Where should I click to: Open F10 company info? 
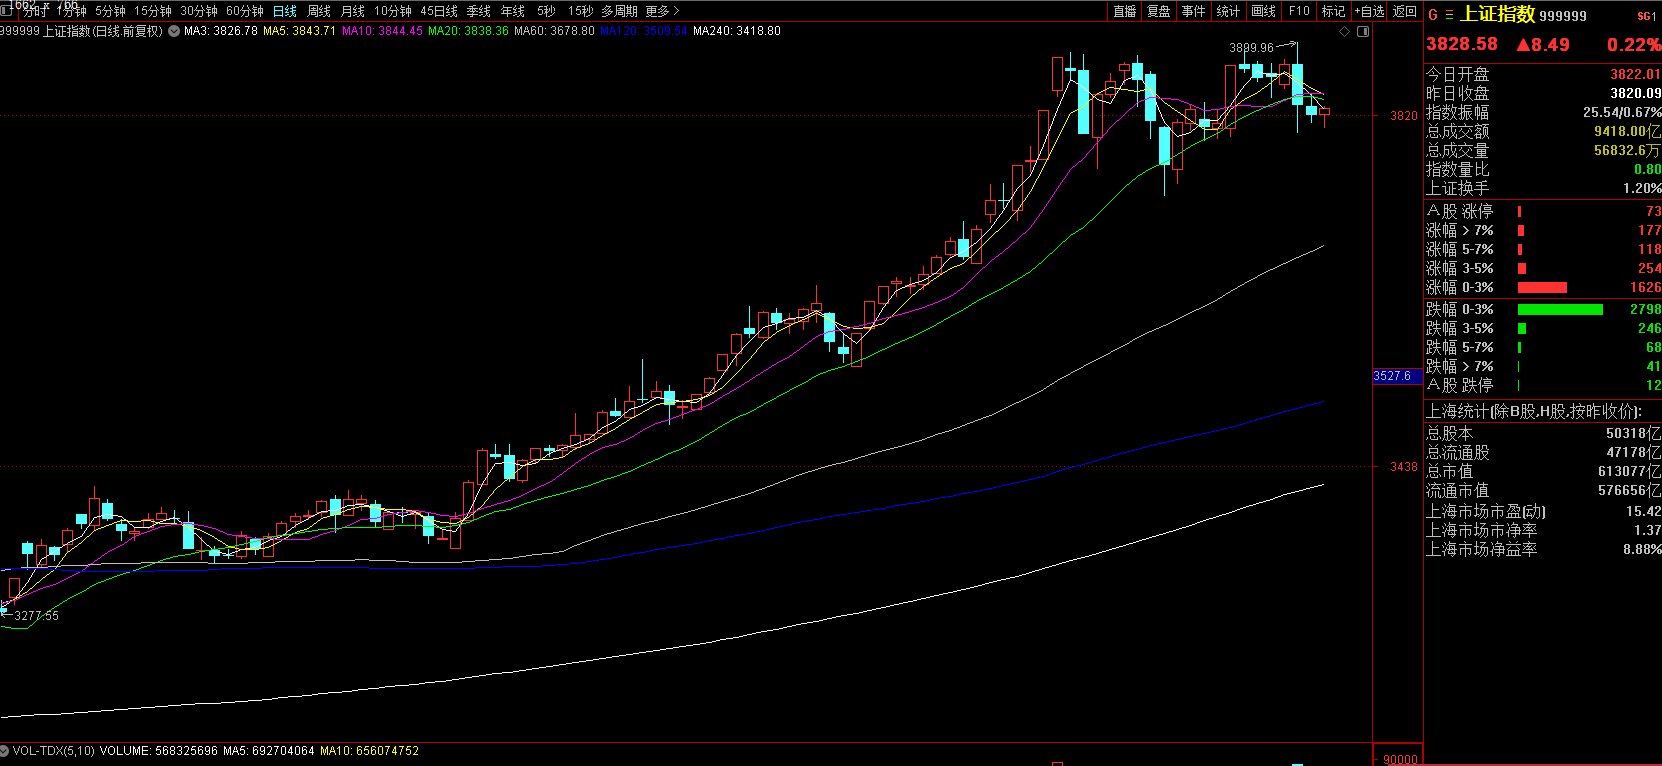point(1299,11)
